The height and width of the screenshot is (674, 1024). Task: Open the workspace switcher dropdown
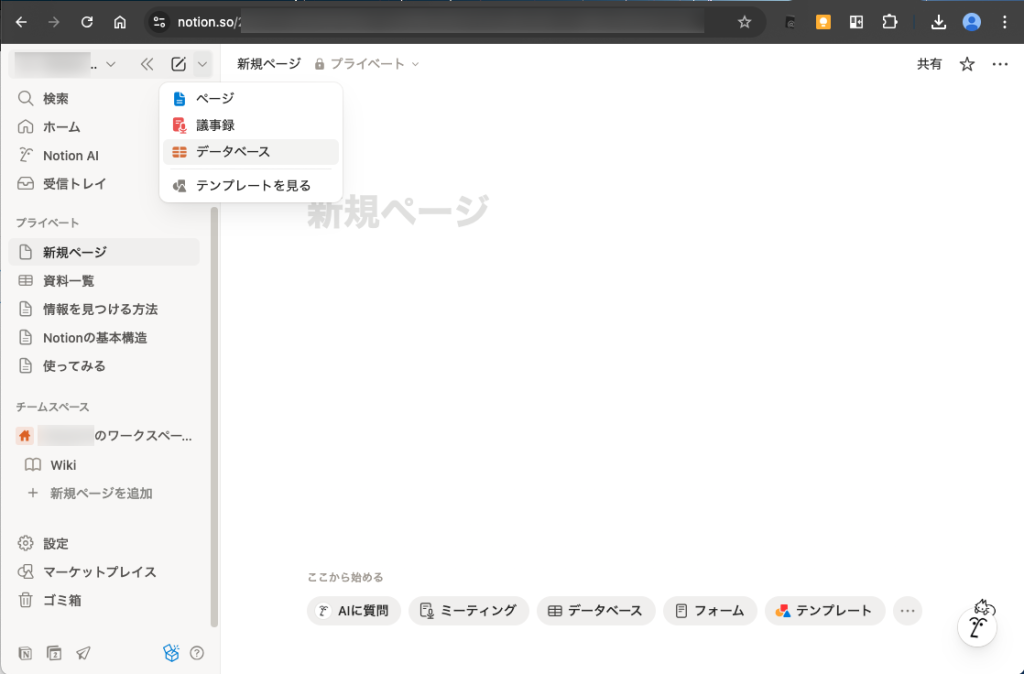click(x=65, y=64)
